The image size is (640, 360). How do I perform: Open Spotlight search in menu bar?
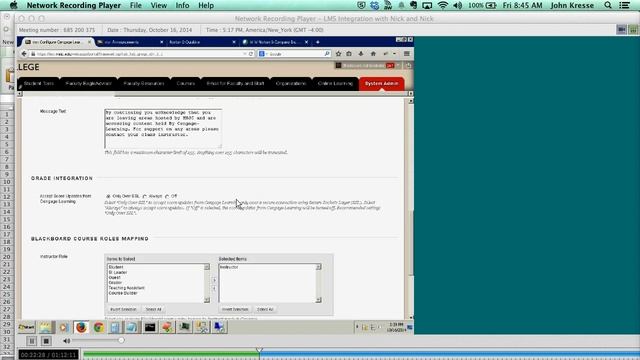pyautogui.click(x=608, y=5)
